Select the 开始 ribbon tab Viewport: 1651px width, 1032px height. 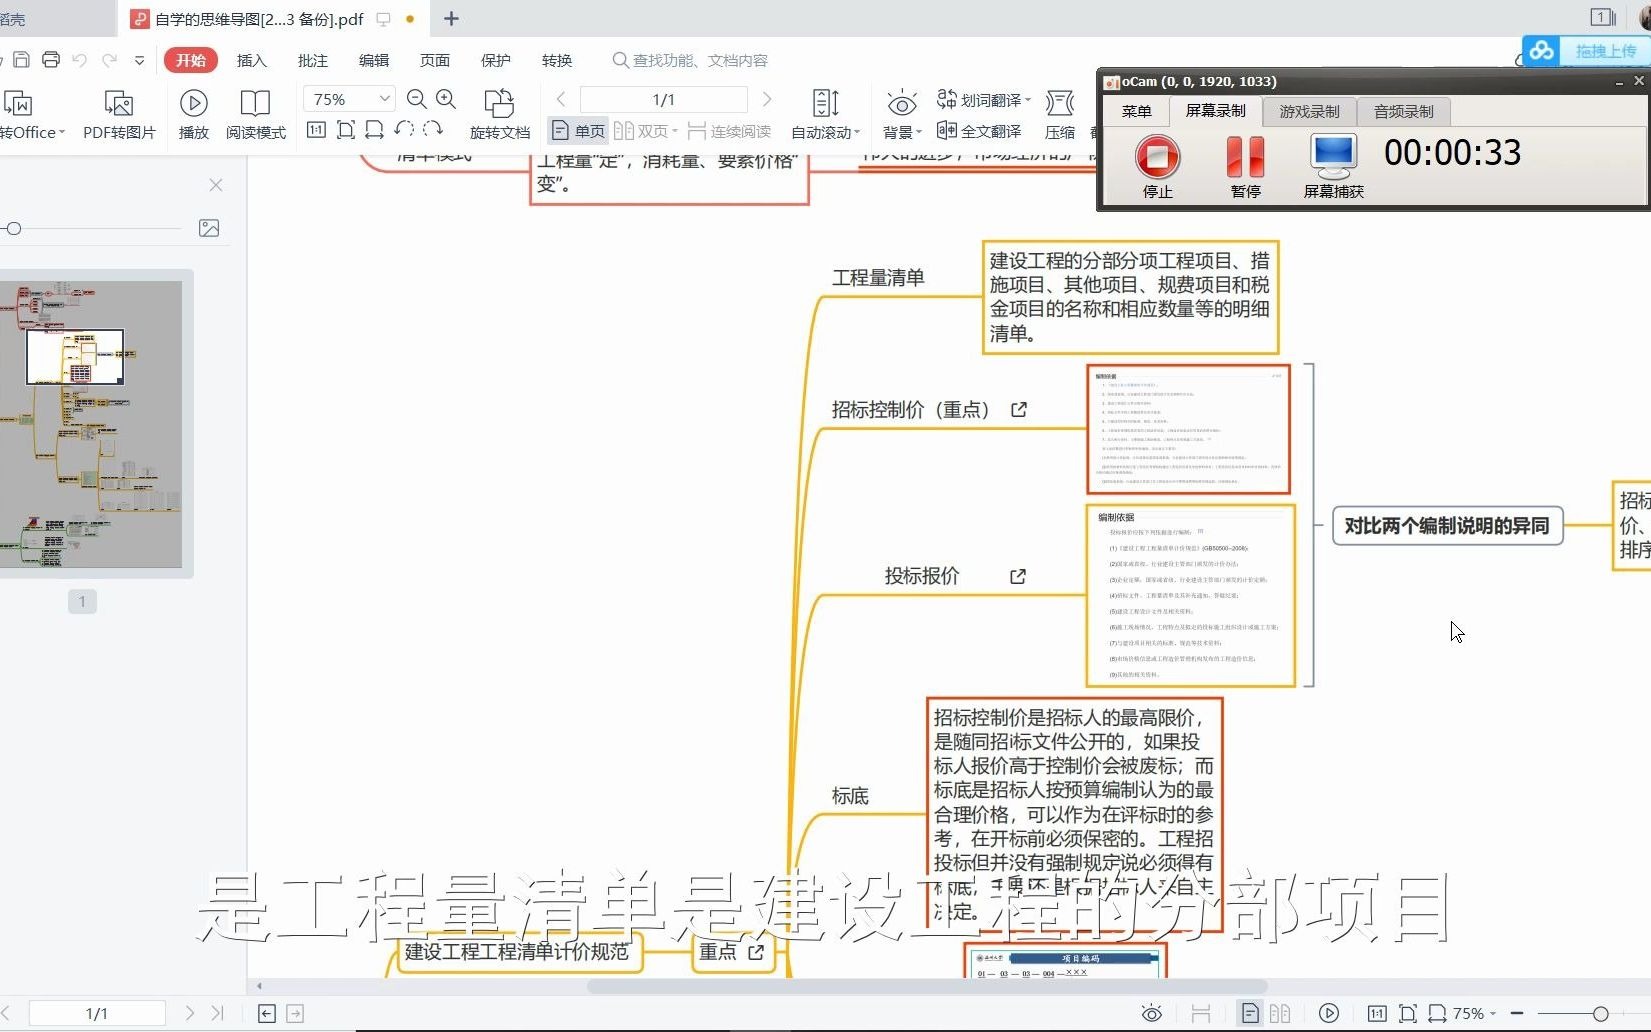(190, 60)
